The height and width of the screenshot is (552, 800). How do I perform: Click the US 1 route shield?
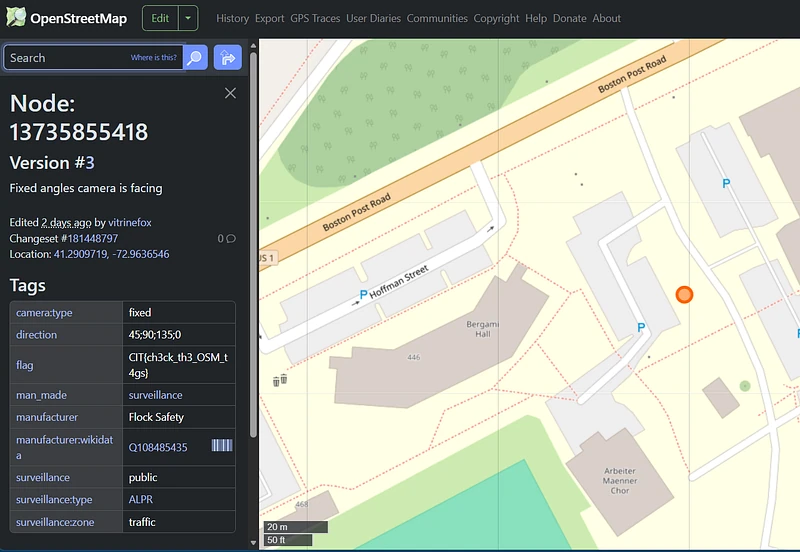[x=267, y=258]
